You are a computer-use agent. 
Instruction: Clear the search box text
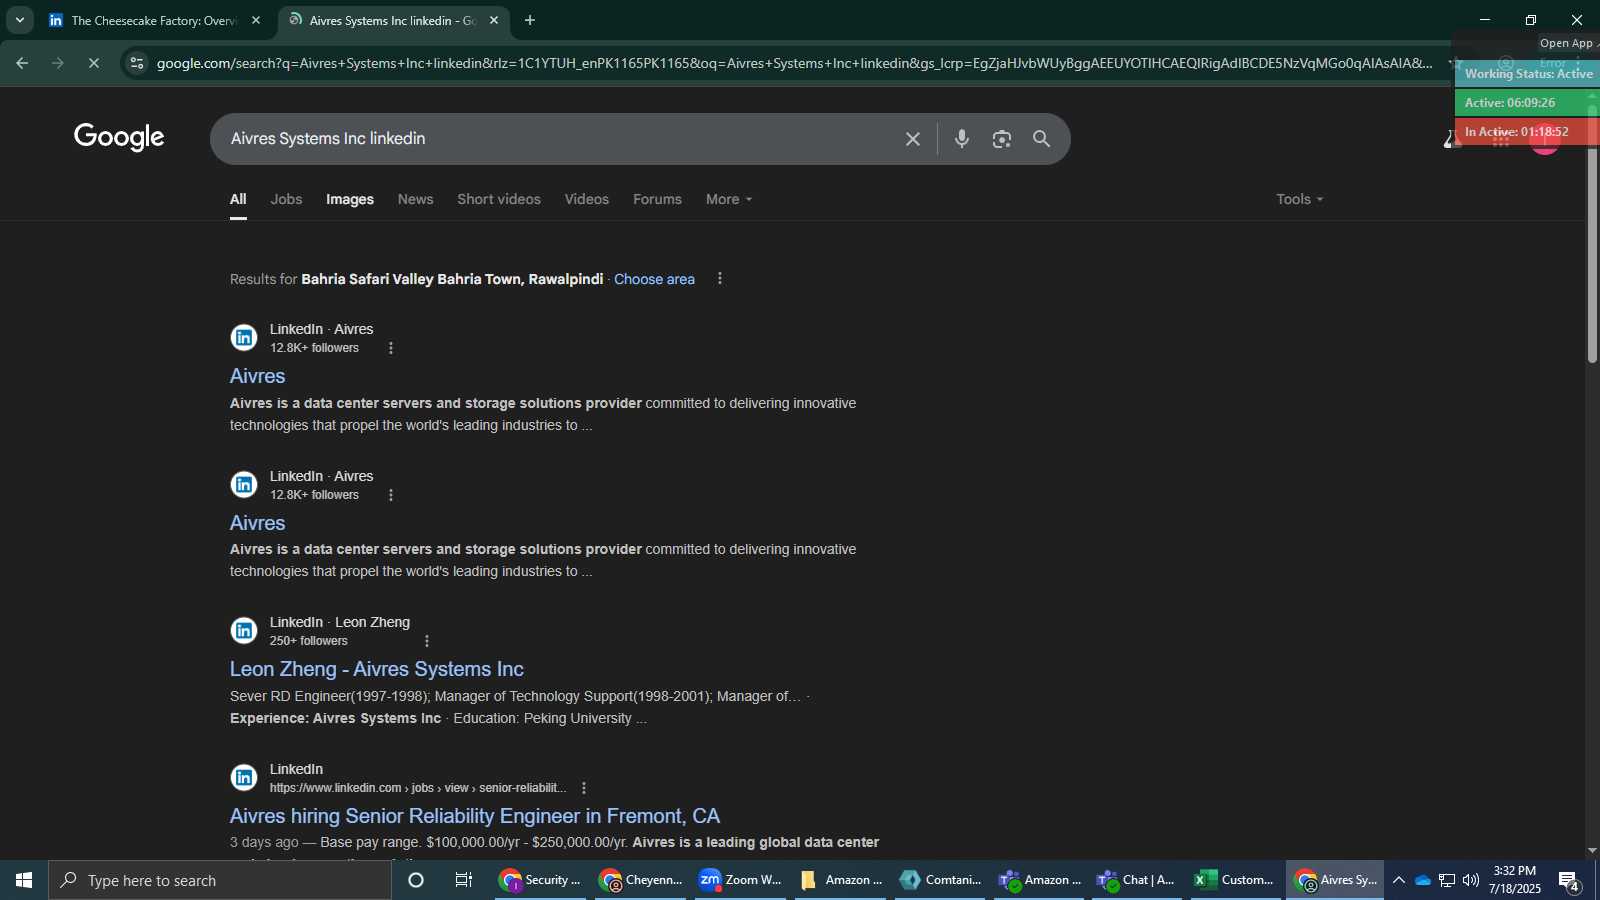[912, 139]
